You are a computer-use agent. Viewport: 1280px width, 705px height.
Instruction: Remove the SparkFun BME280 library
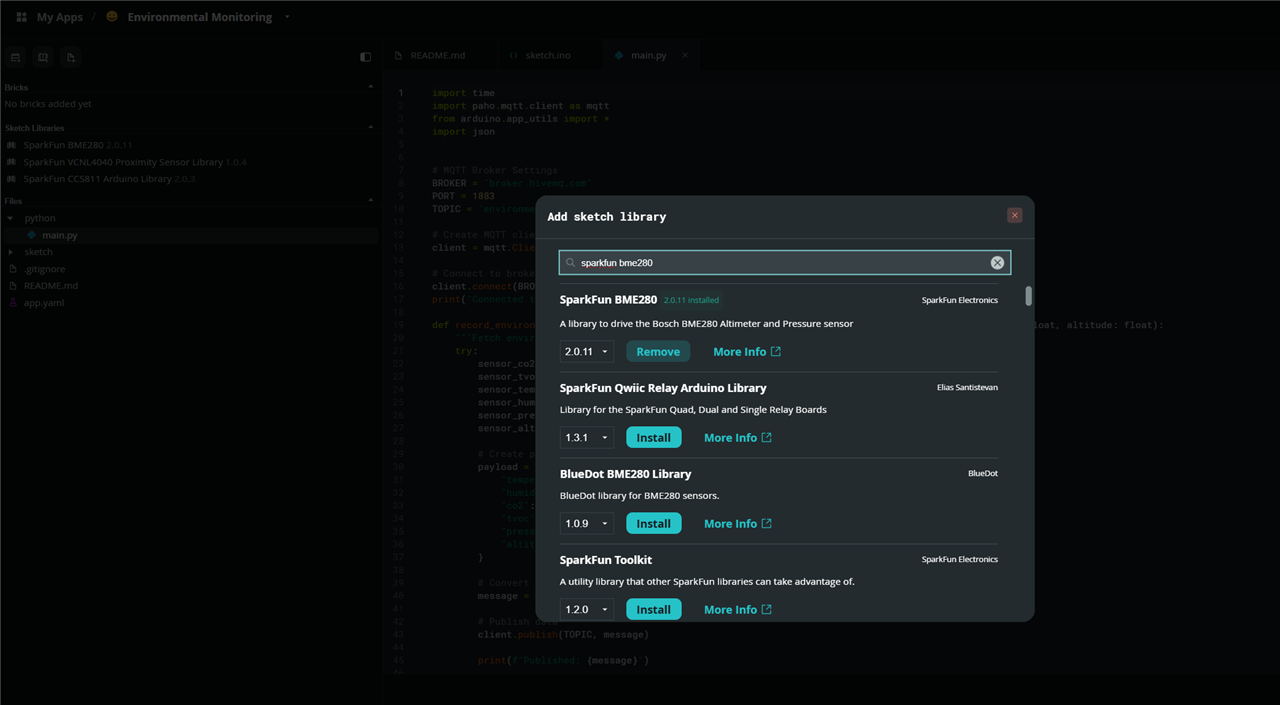(658, 352)
